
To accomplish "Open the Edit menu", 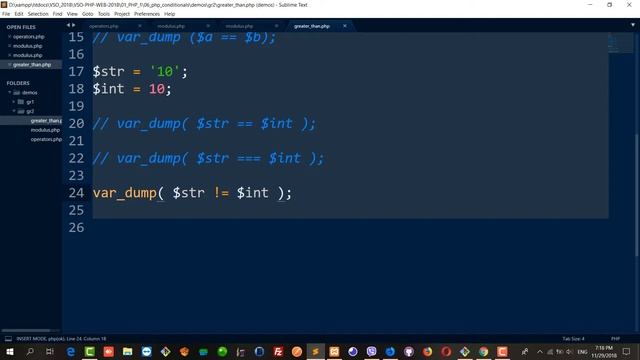I will tap(19, 14).
